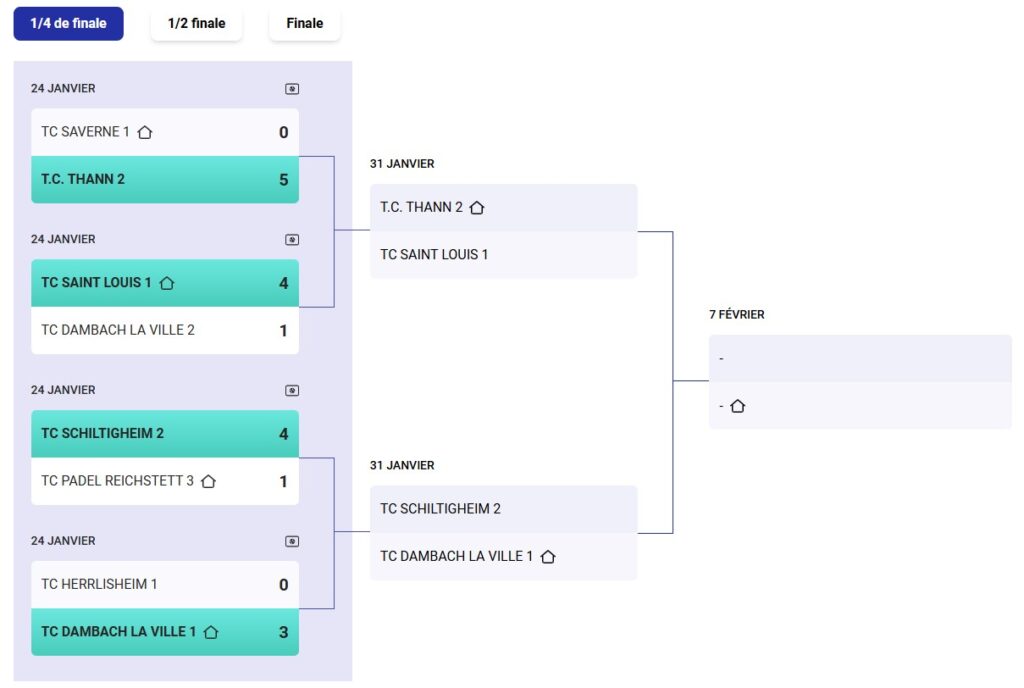Select winning T.C. THANN 2 quarter-final row

tap(165, 180)
